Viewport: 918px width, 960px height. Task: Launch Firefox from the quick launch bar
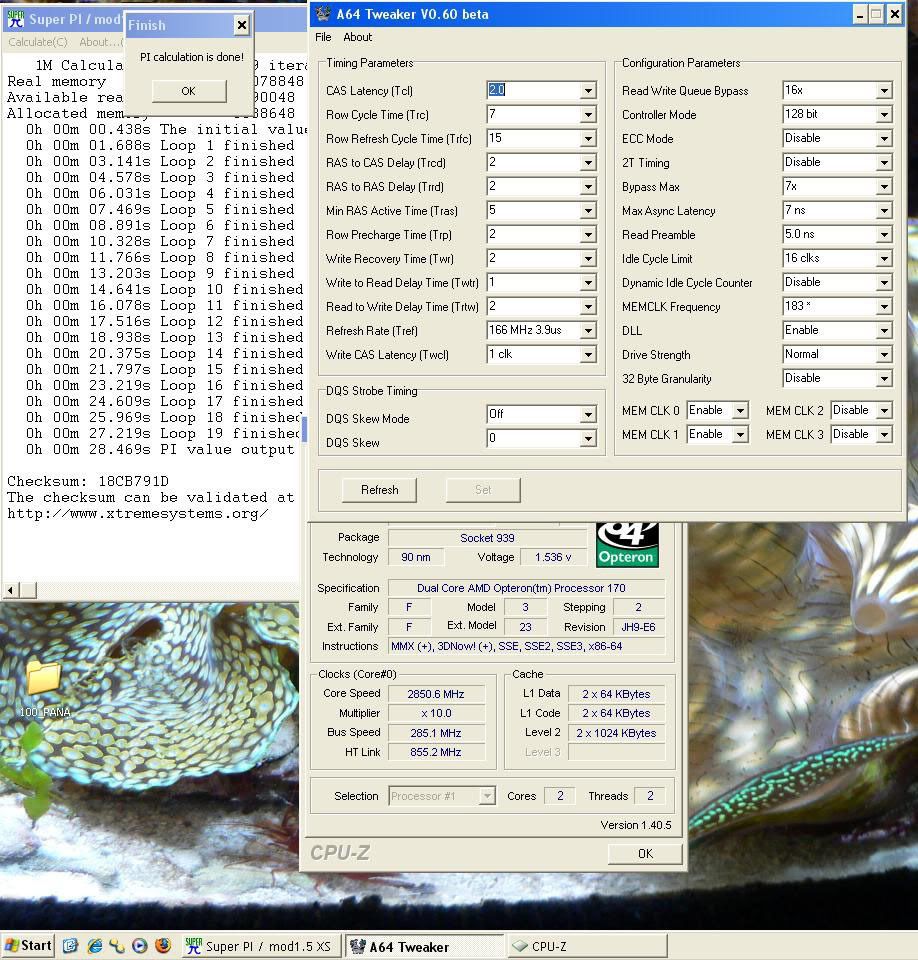[163, 945]
